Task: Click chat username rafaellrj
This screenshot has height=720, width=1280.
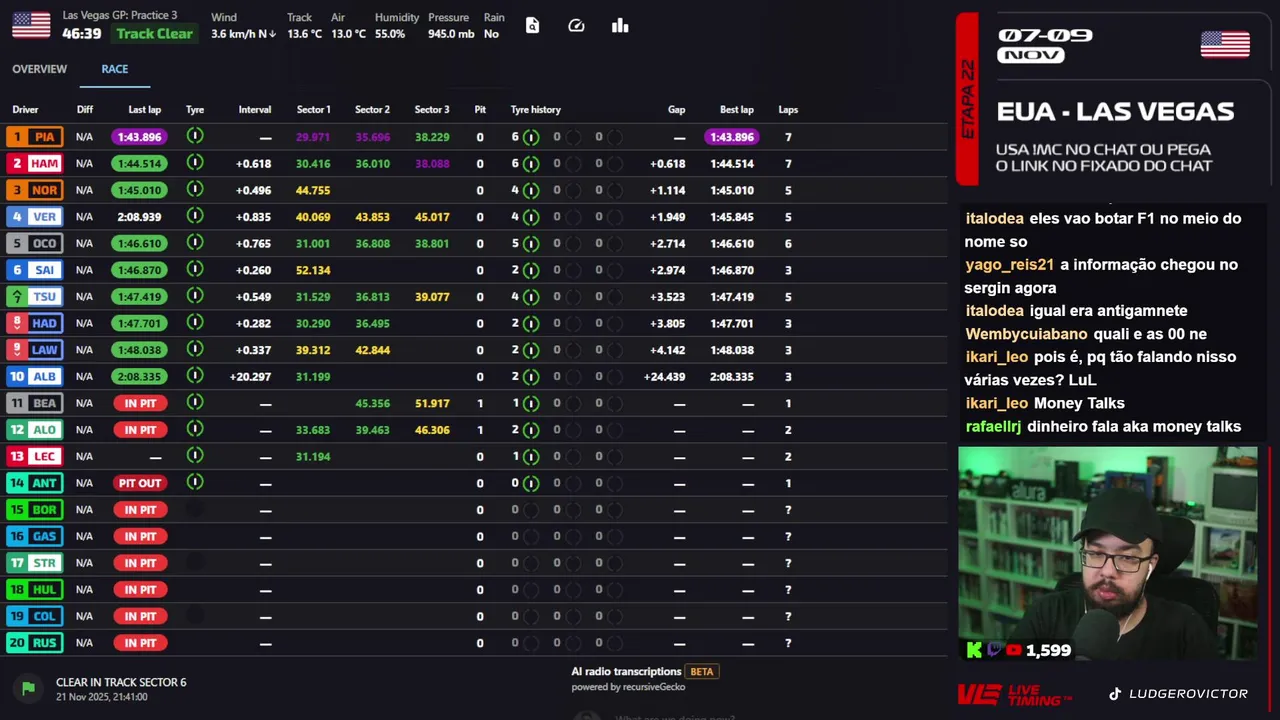Action: pos(993,426)
